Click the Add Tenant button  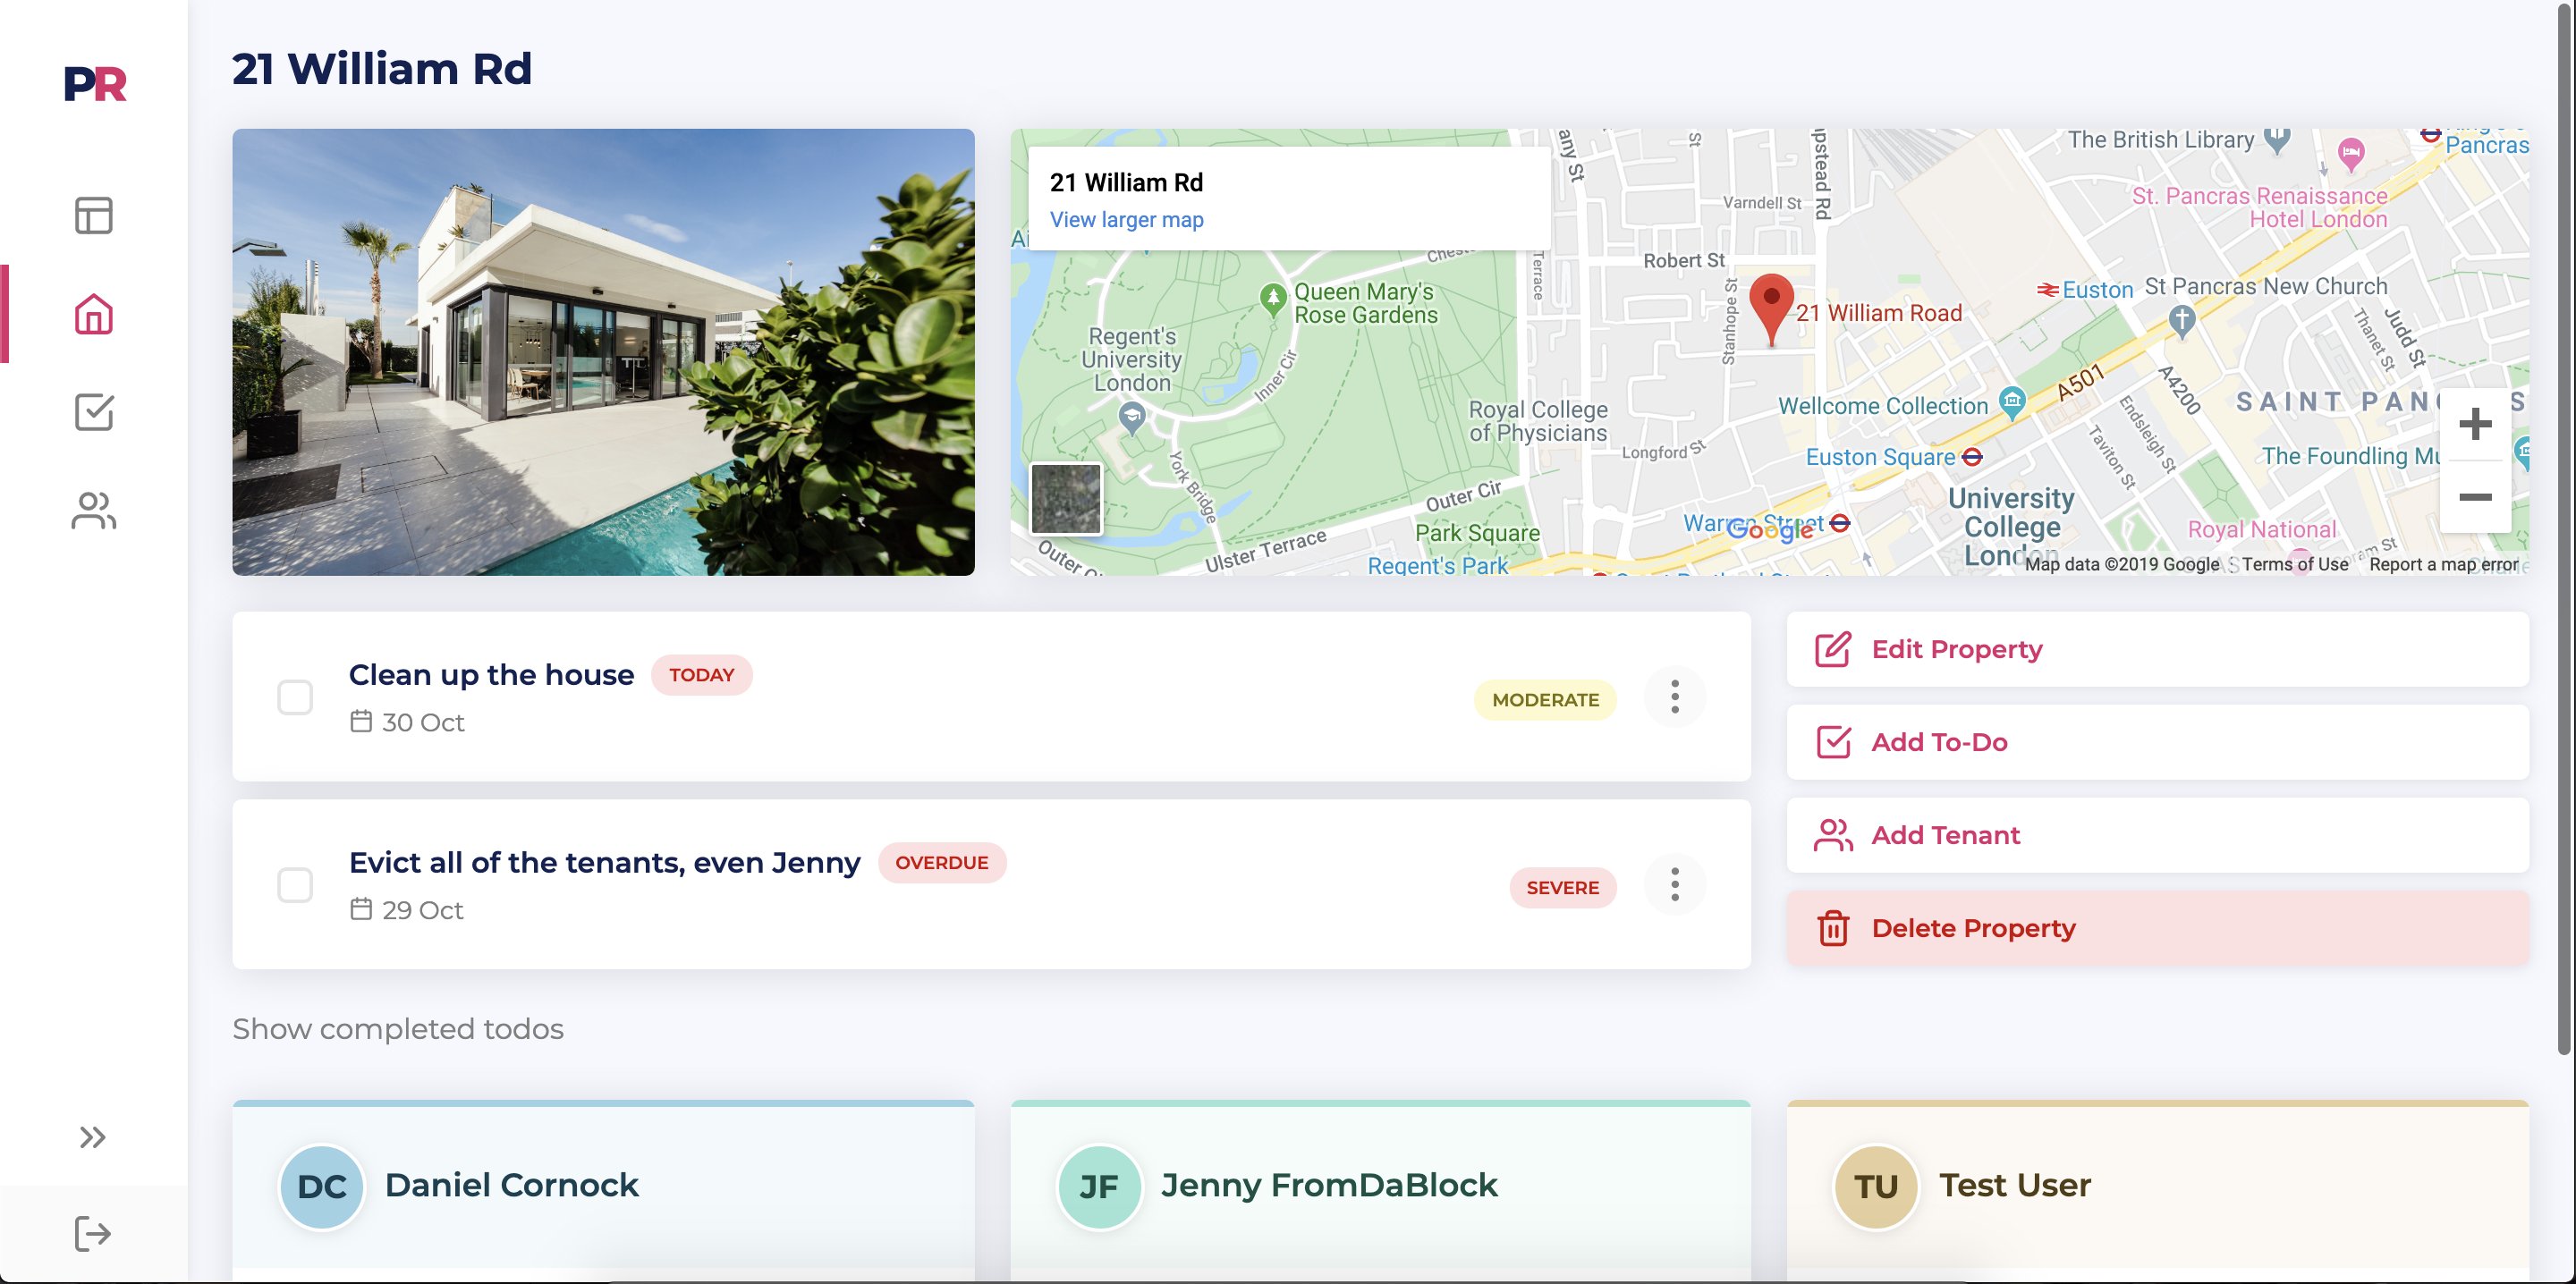(x=2157, y=835)
